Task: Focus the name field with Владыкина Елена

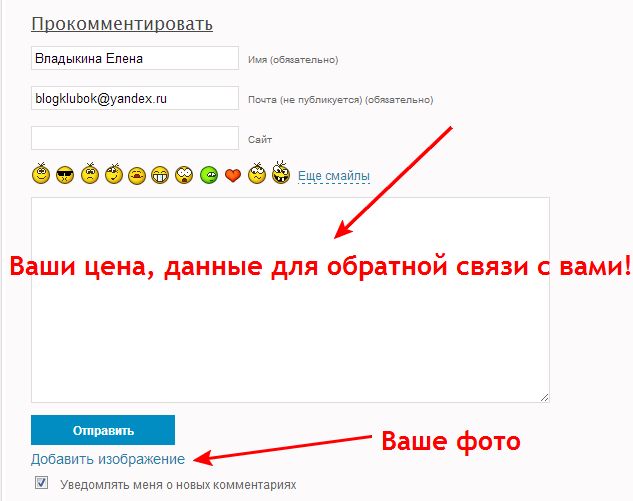Action: [135, 58]
